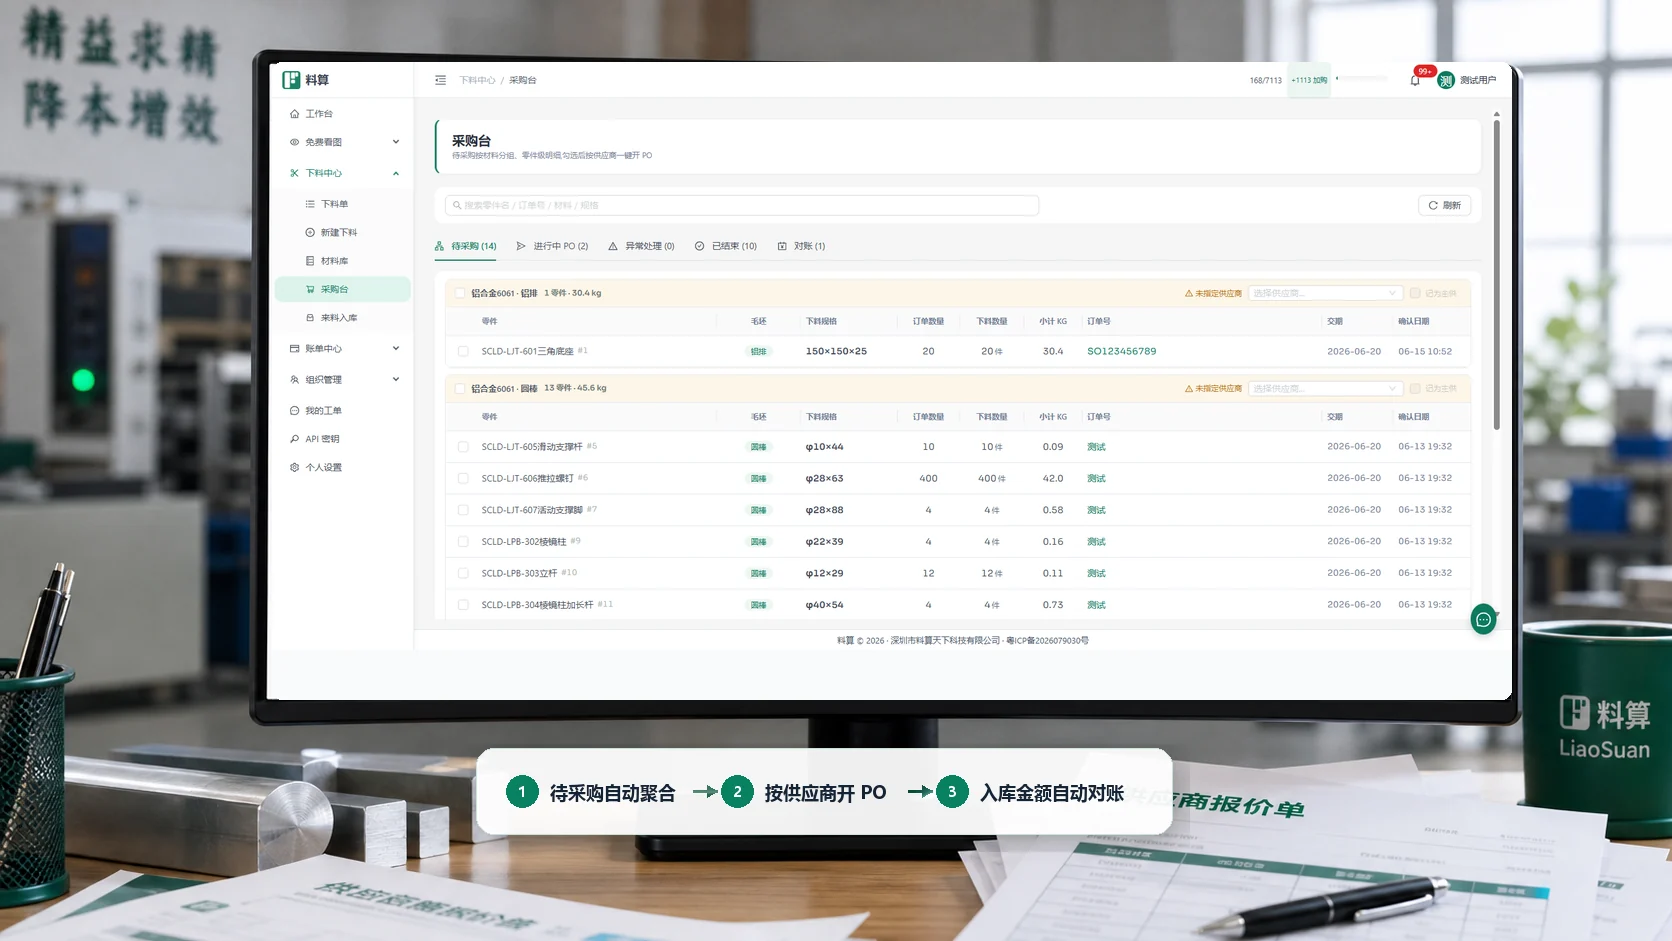Open the 测试 order link for φ10×44 row

1096,447
